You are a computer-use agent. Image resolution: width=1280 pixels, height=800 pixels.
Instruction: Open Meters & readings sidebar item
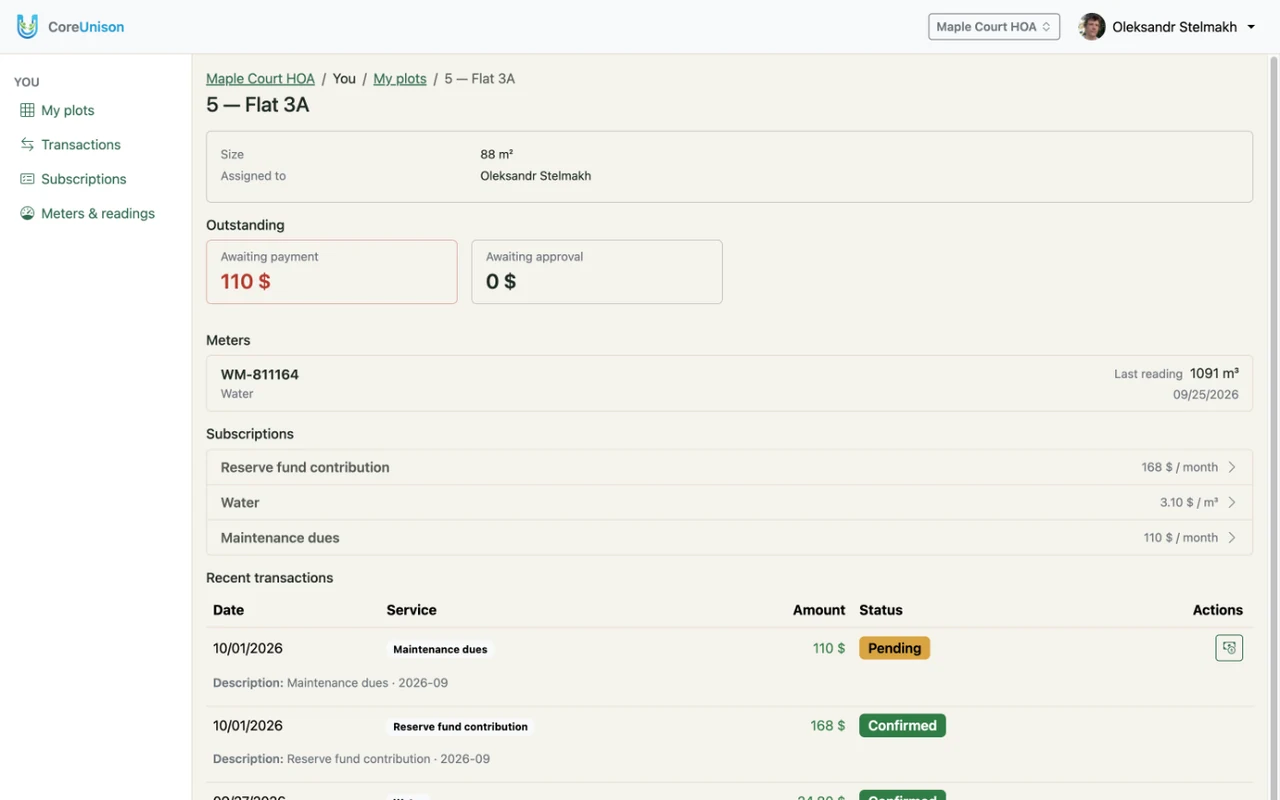(98, 213)
